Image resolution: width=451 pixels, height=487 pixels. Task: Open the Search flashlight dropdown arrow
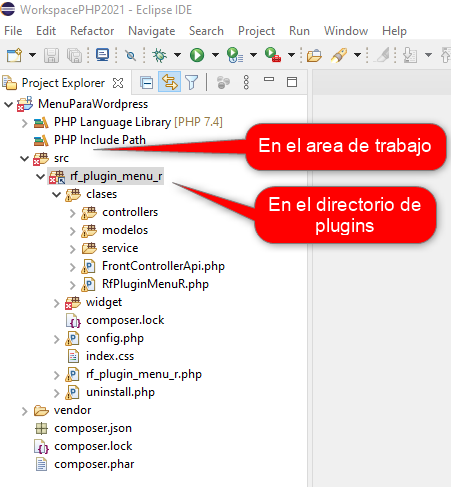[x=357, y=55]
